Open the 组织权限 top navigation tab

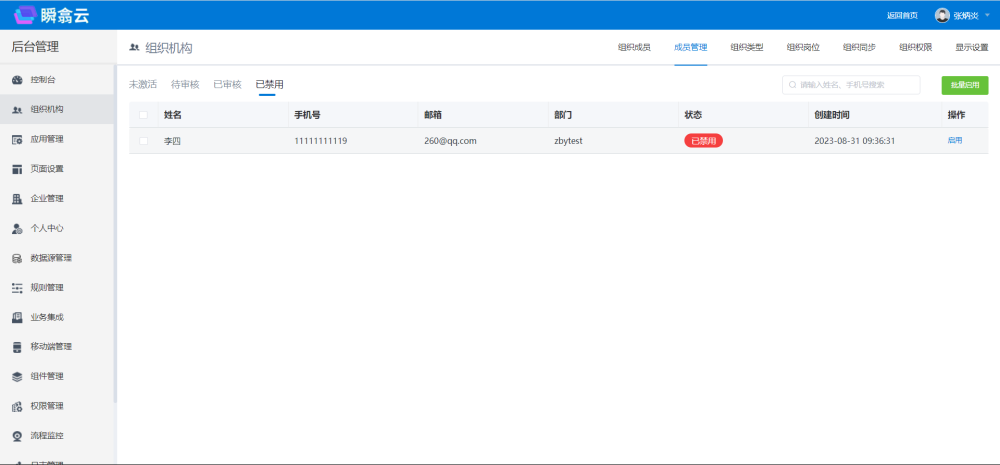pyautogui.click(x=915, y=47)
